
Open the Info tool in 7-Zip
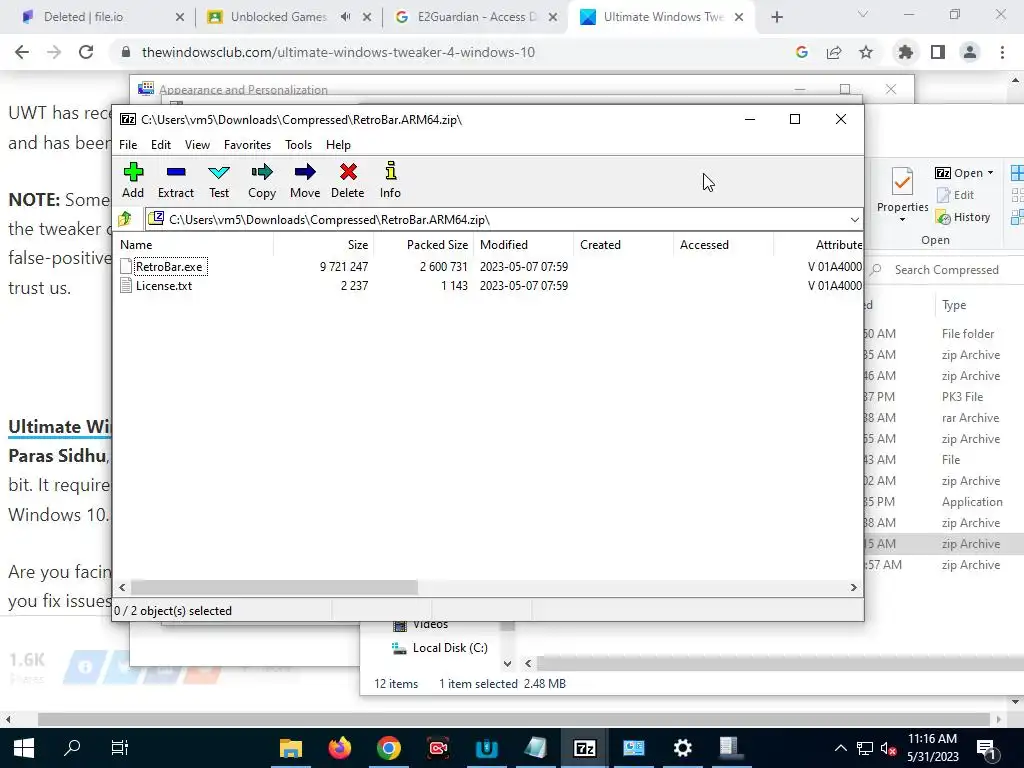coord(391,180)
